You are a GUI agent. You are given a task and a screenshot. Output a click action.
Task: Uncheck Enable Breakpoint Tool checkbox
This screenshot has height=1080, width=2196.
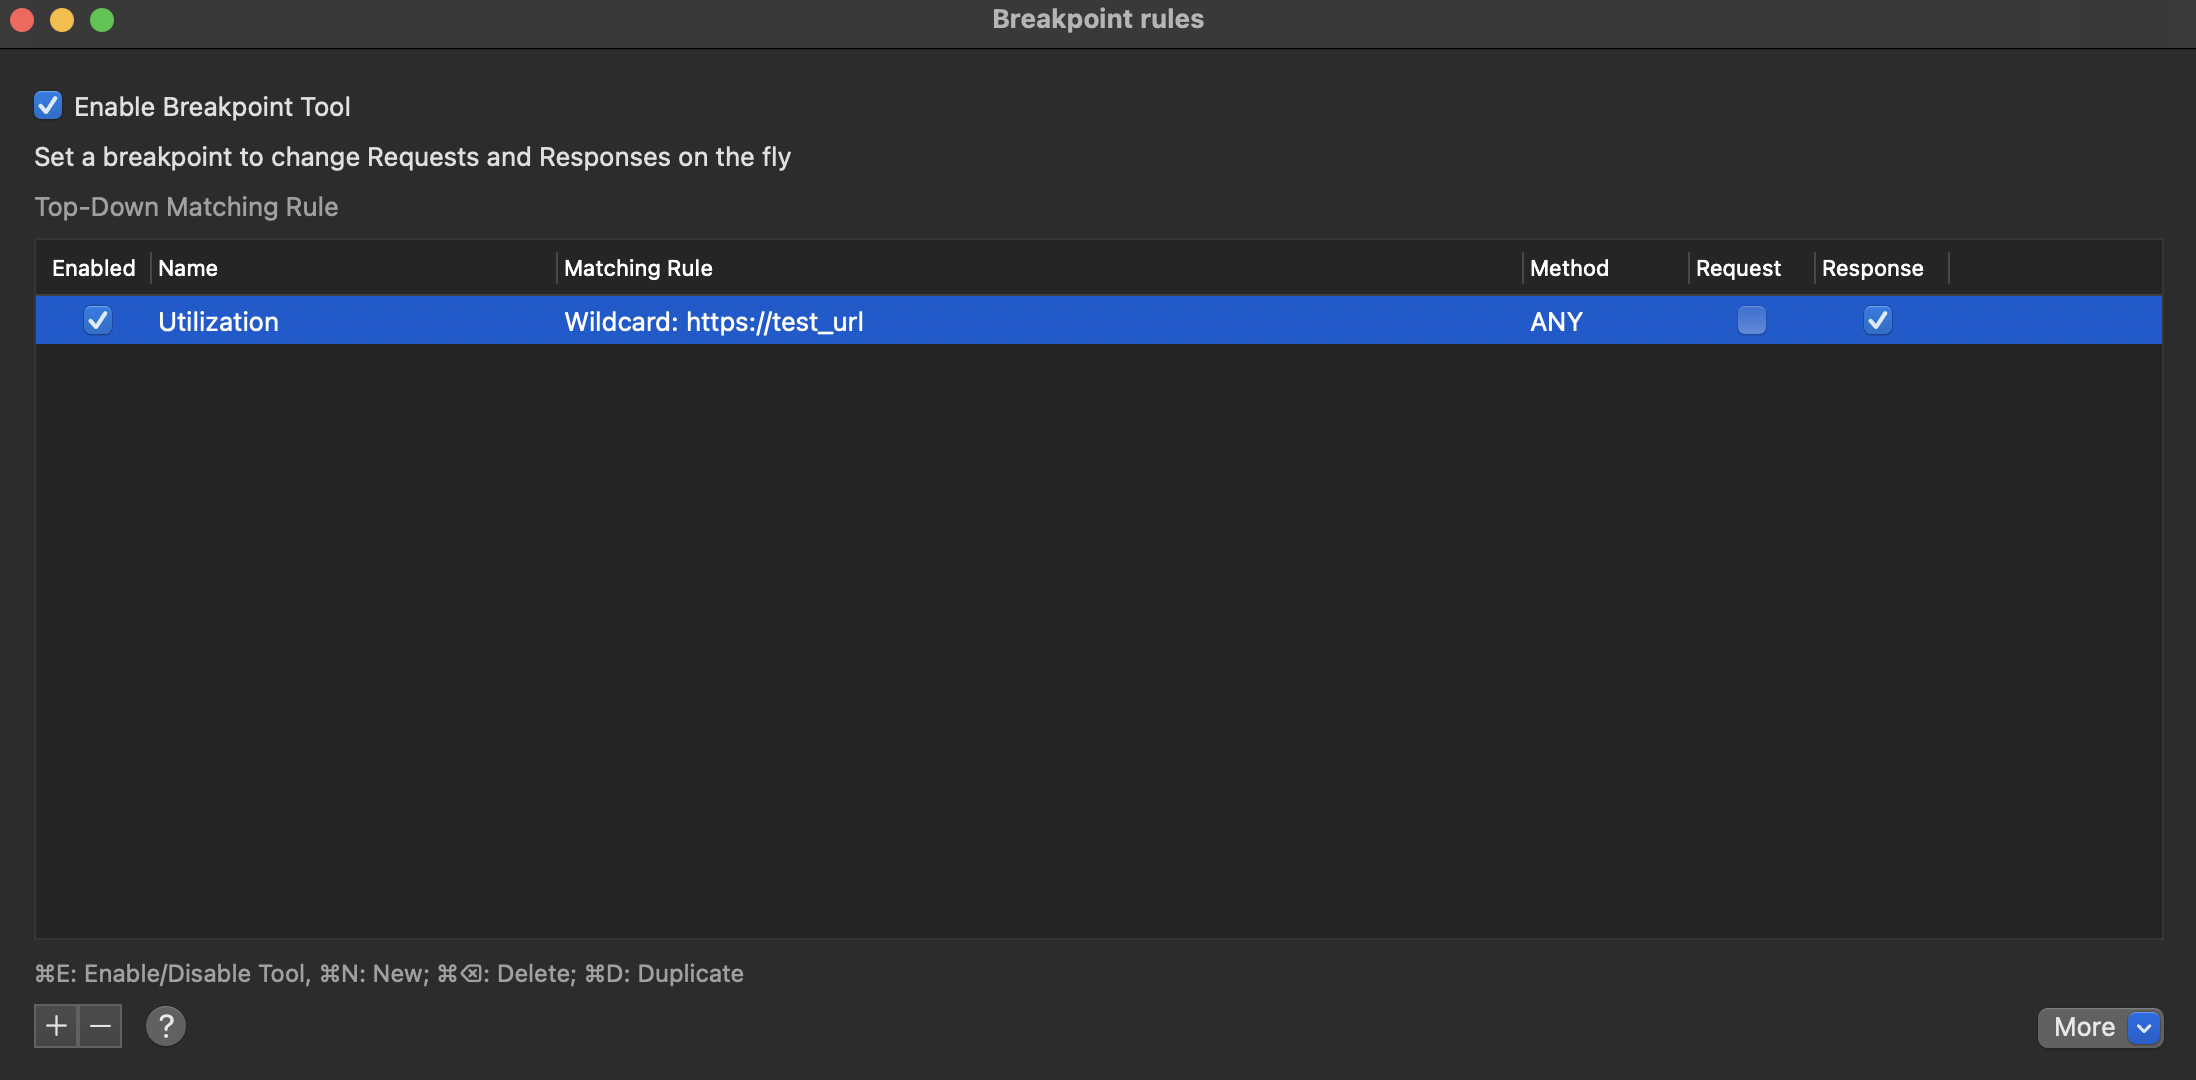point(48,106)
